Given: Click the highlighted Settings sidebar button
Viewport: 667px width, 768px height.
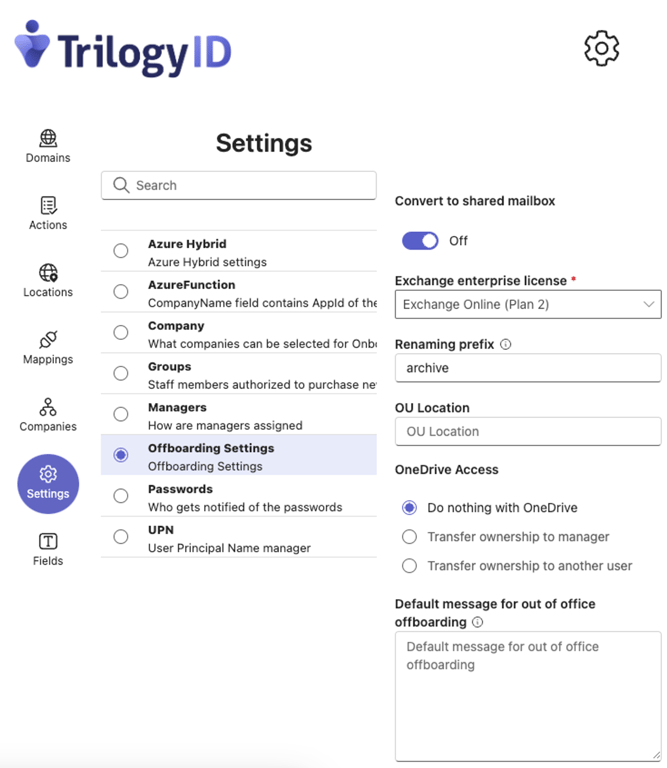Looking at the screenshot, I should tap(48, 484).
